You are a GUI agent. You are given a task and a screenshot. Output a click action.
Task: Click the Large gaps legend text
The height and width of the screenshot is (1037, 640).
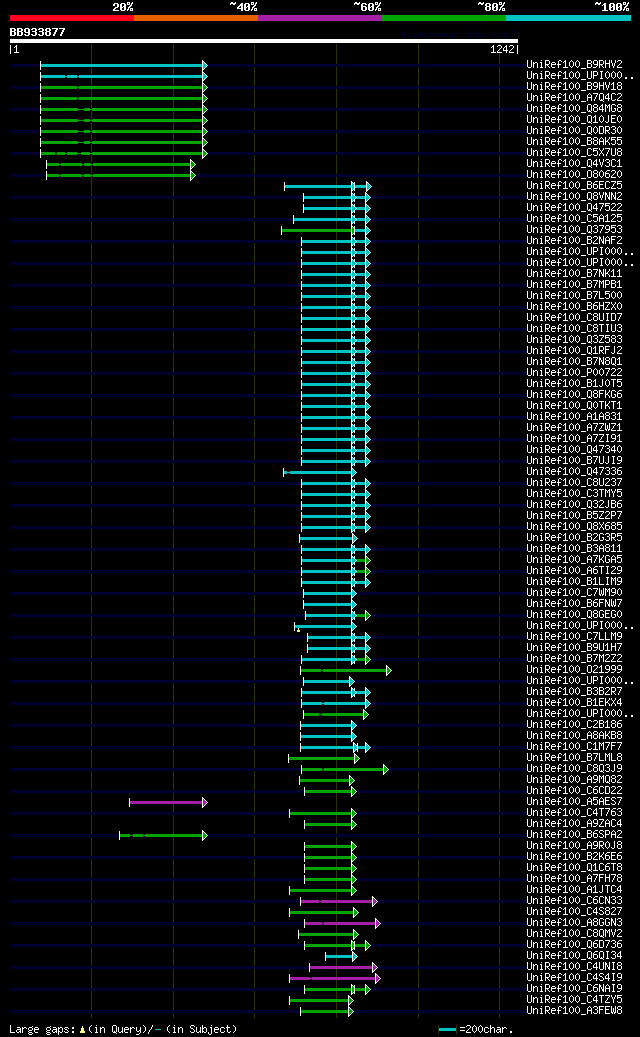tap(123, 1029)
